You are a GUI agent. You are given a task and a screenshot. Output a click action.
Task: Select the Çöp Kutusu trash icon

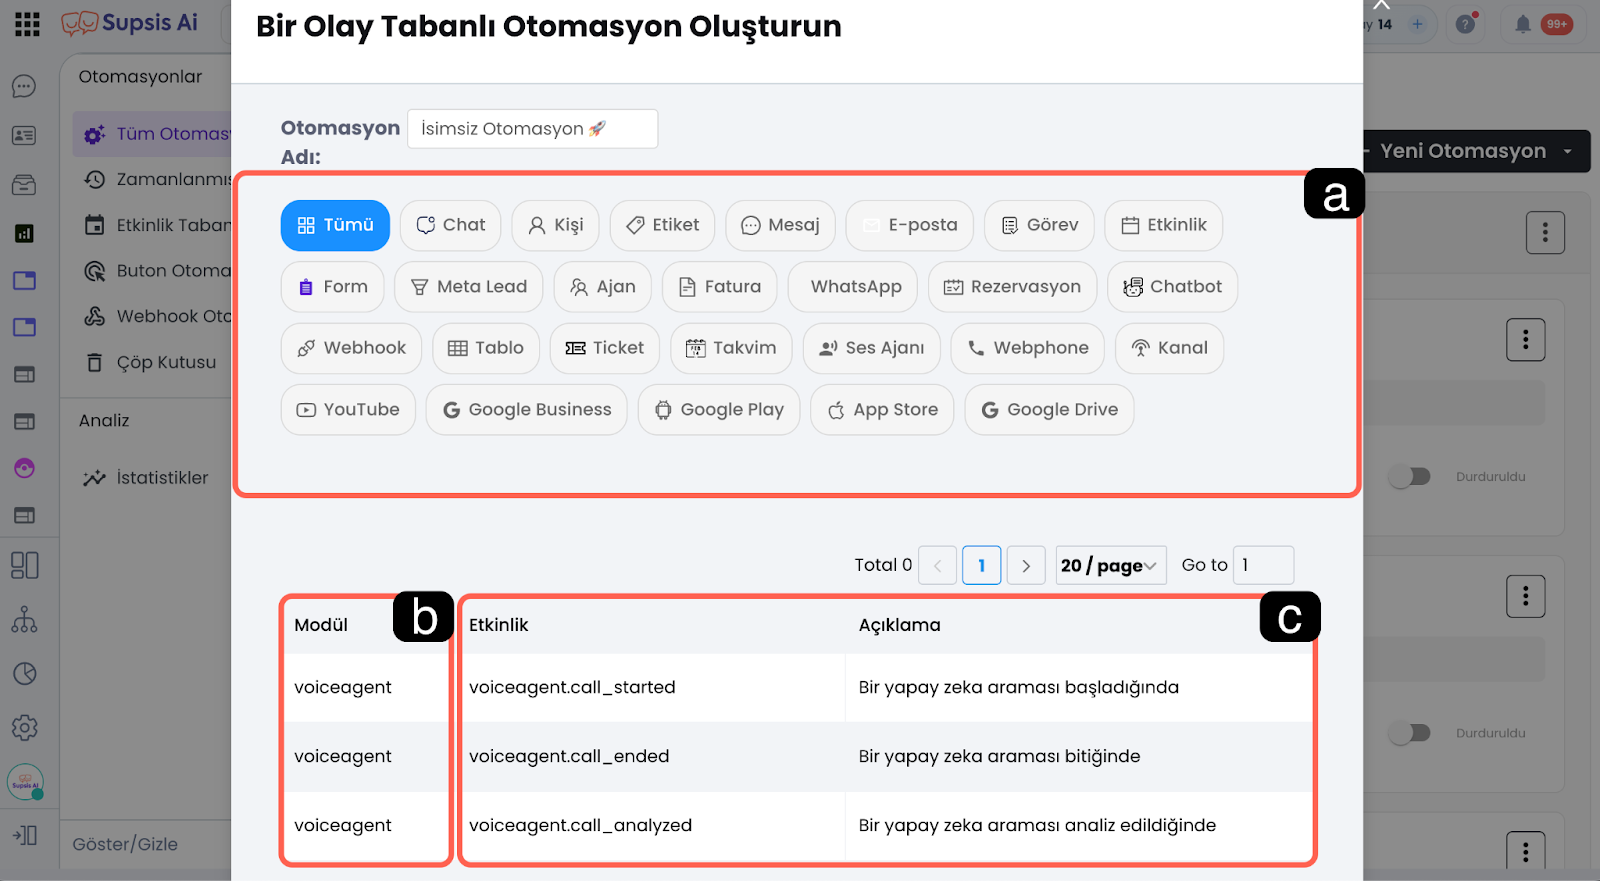[x=95, y=362]
